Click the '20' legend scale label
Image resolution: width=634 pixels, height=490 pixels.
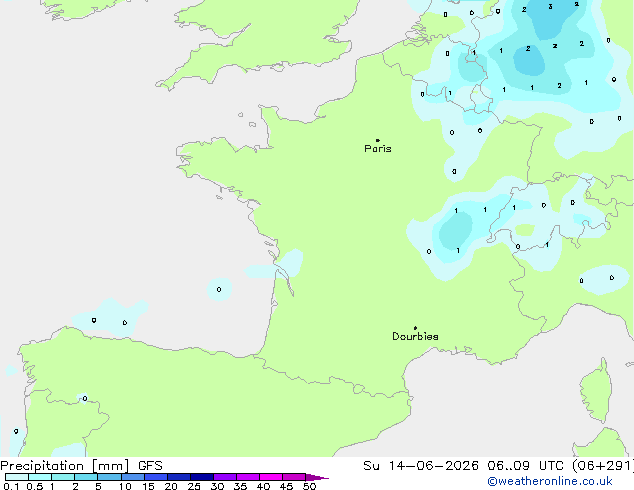[171, 486]
